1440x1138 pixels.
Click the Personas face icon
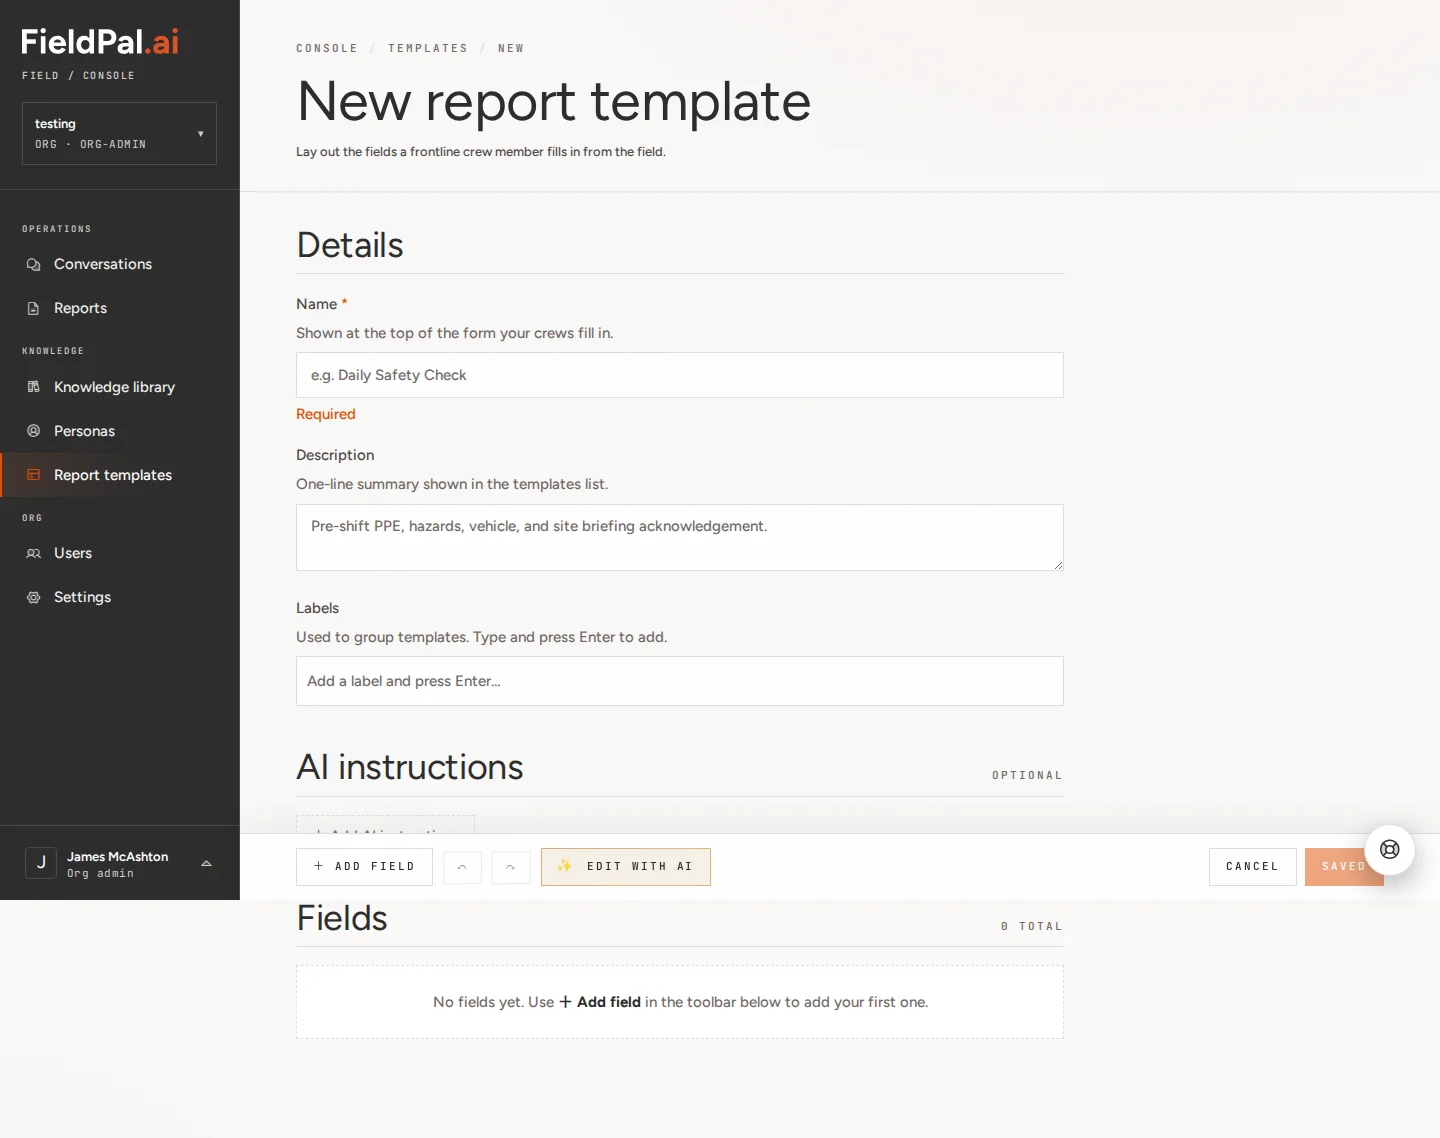tap(33, 431)
